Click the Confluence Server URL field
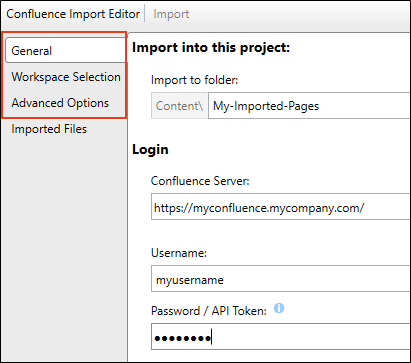This screenshot has height=363, width=411. pos(281,207)
